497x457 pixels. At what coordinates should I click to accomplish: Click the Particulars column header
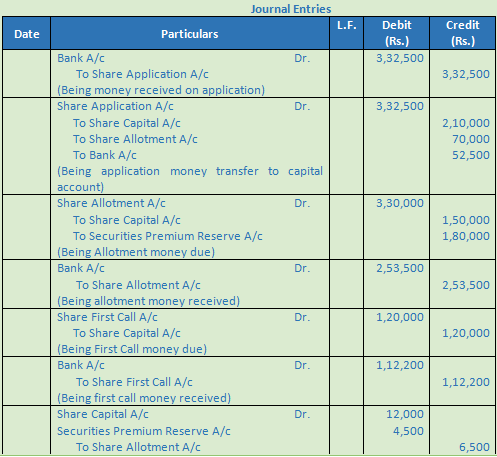190,34
